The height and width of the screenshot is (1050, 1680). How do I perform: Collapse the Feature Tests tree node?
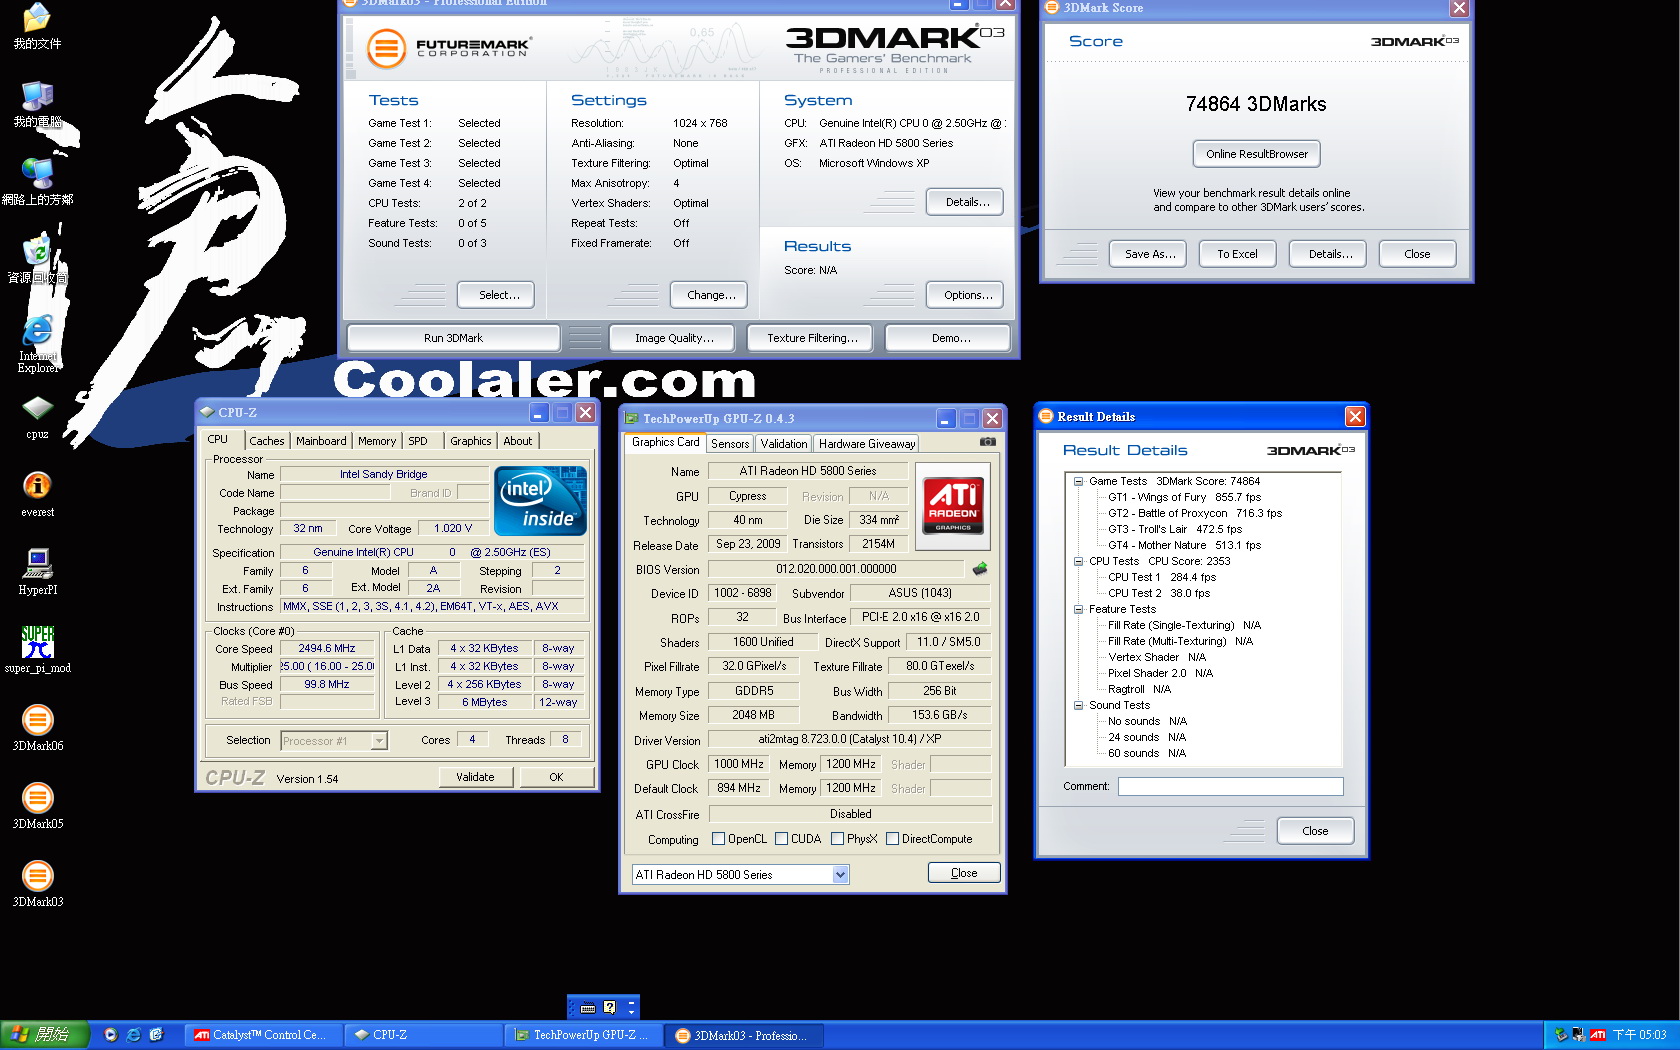[1078, 609]
